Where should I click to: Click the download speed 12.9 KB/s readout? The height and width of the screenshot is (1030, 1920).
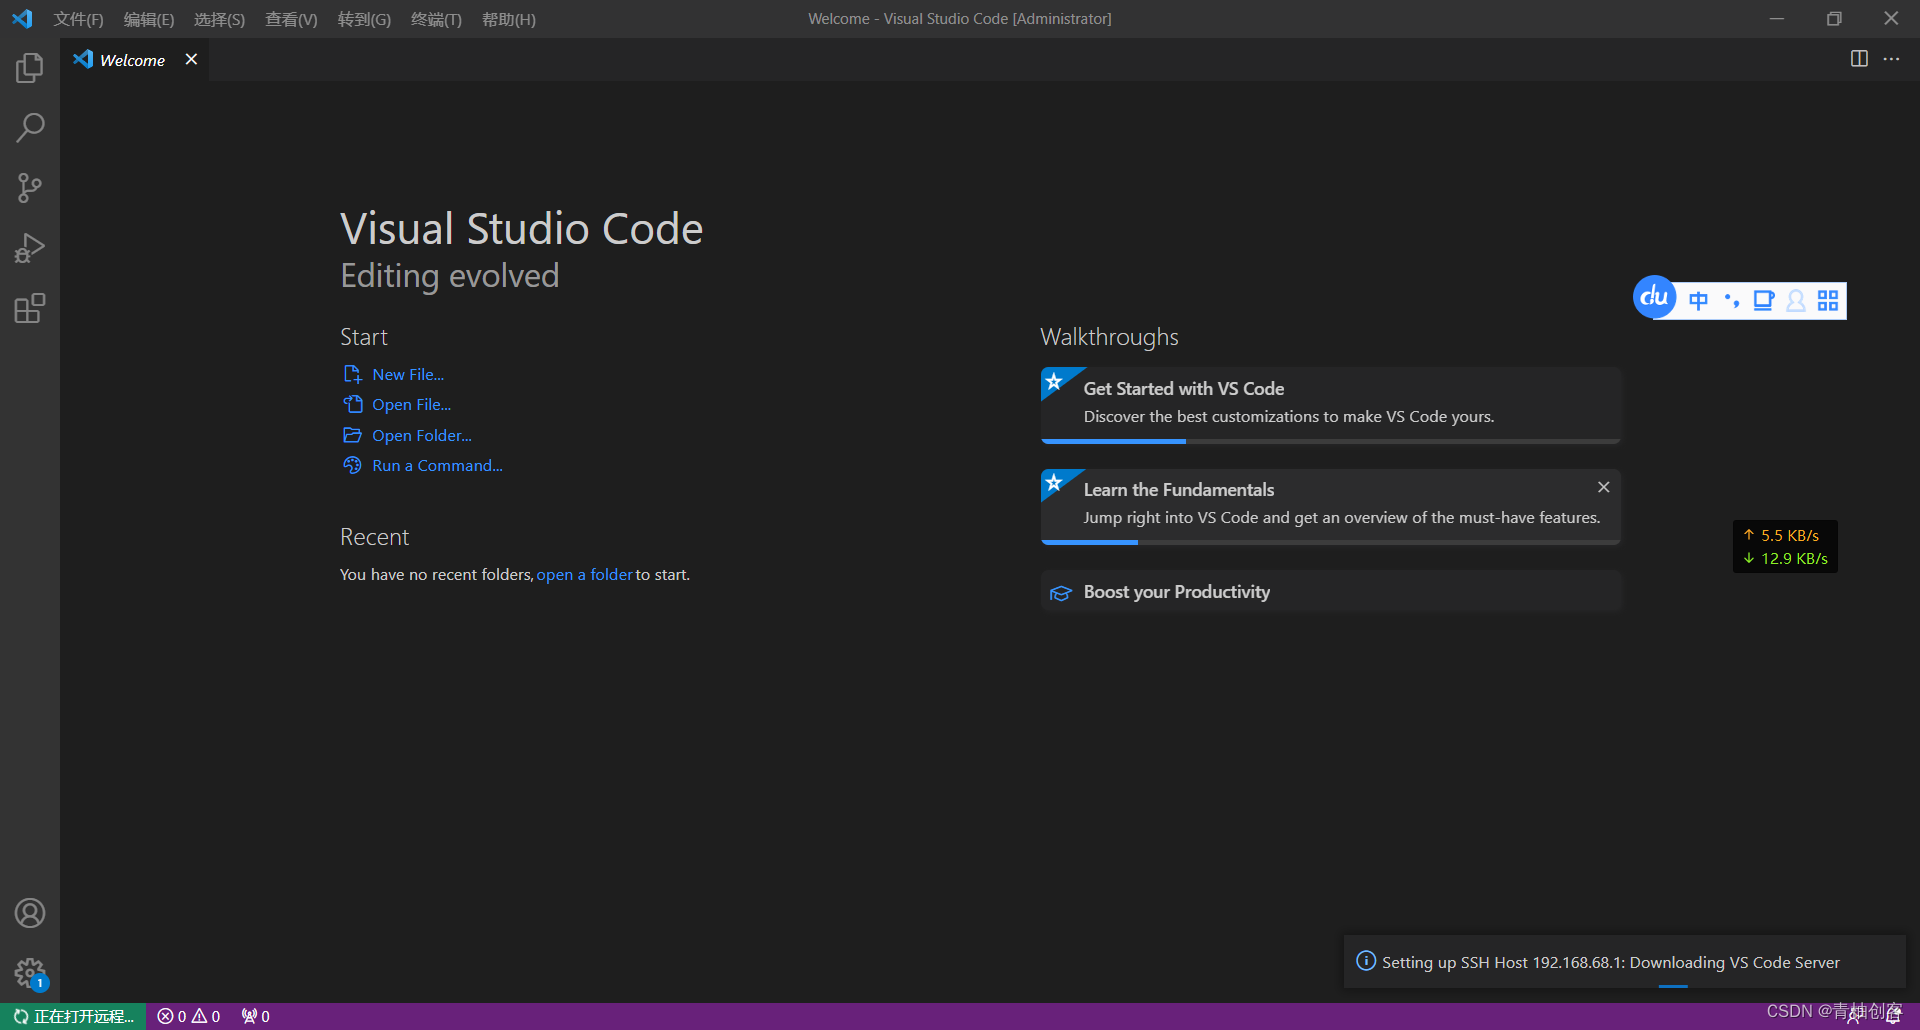(x=1785, y=558)
